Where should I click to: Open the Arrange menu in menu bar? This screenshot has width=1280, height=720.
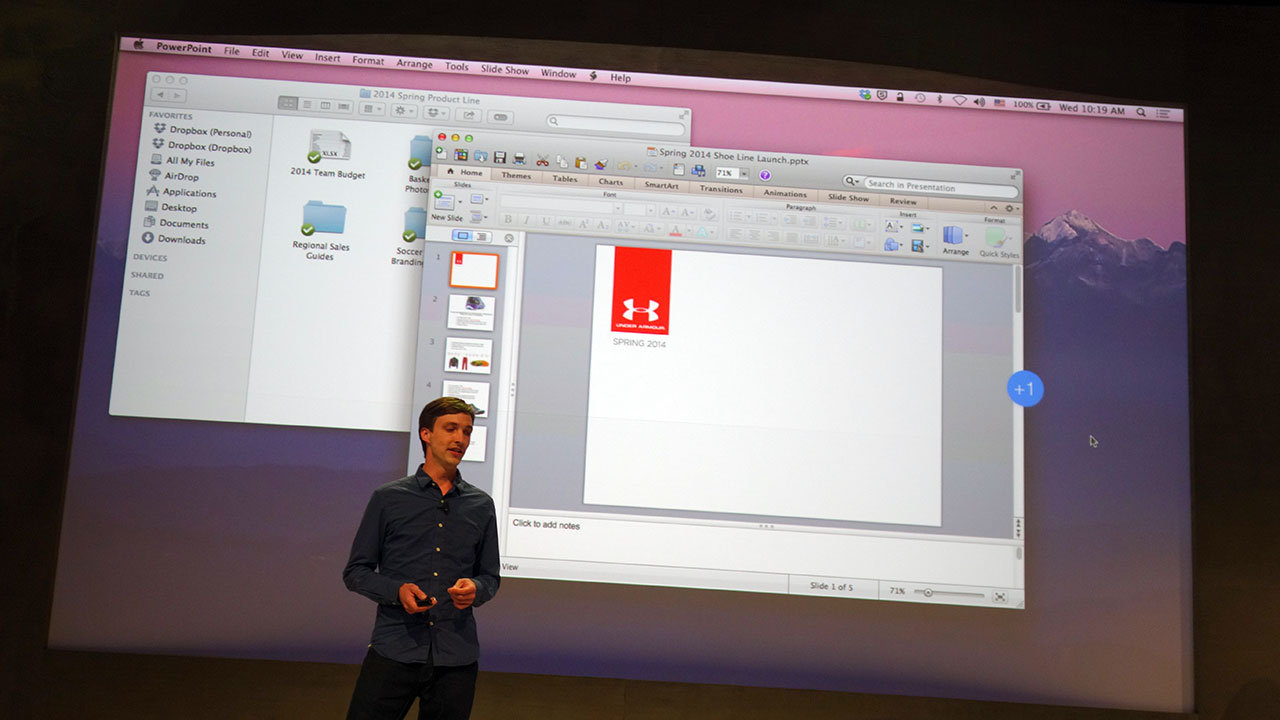pyautogui.click(x=415, y=64)
